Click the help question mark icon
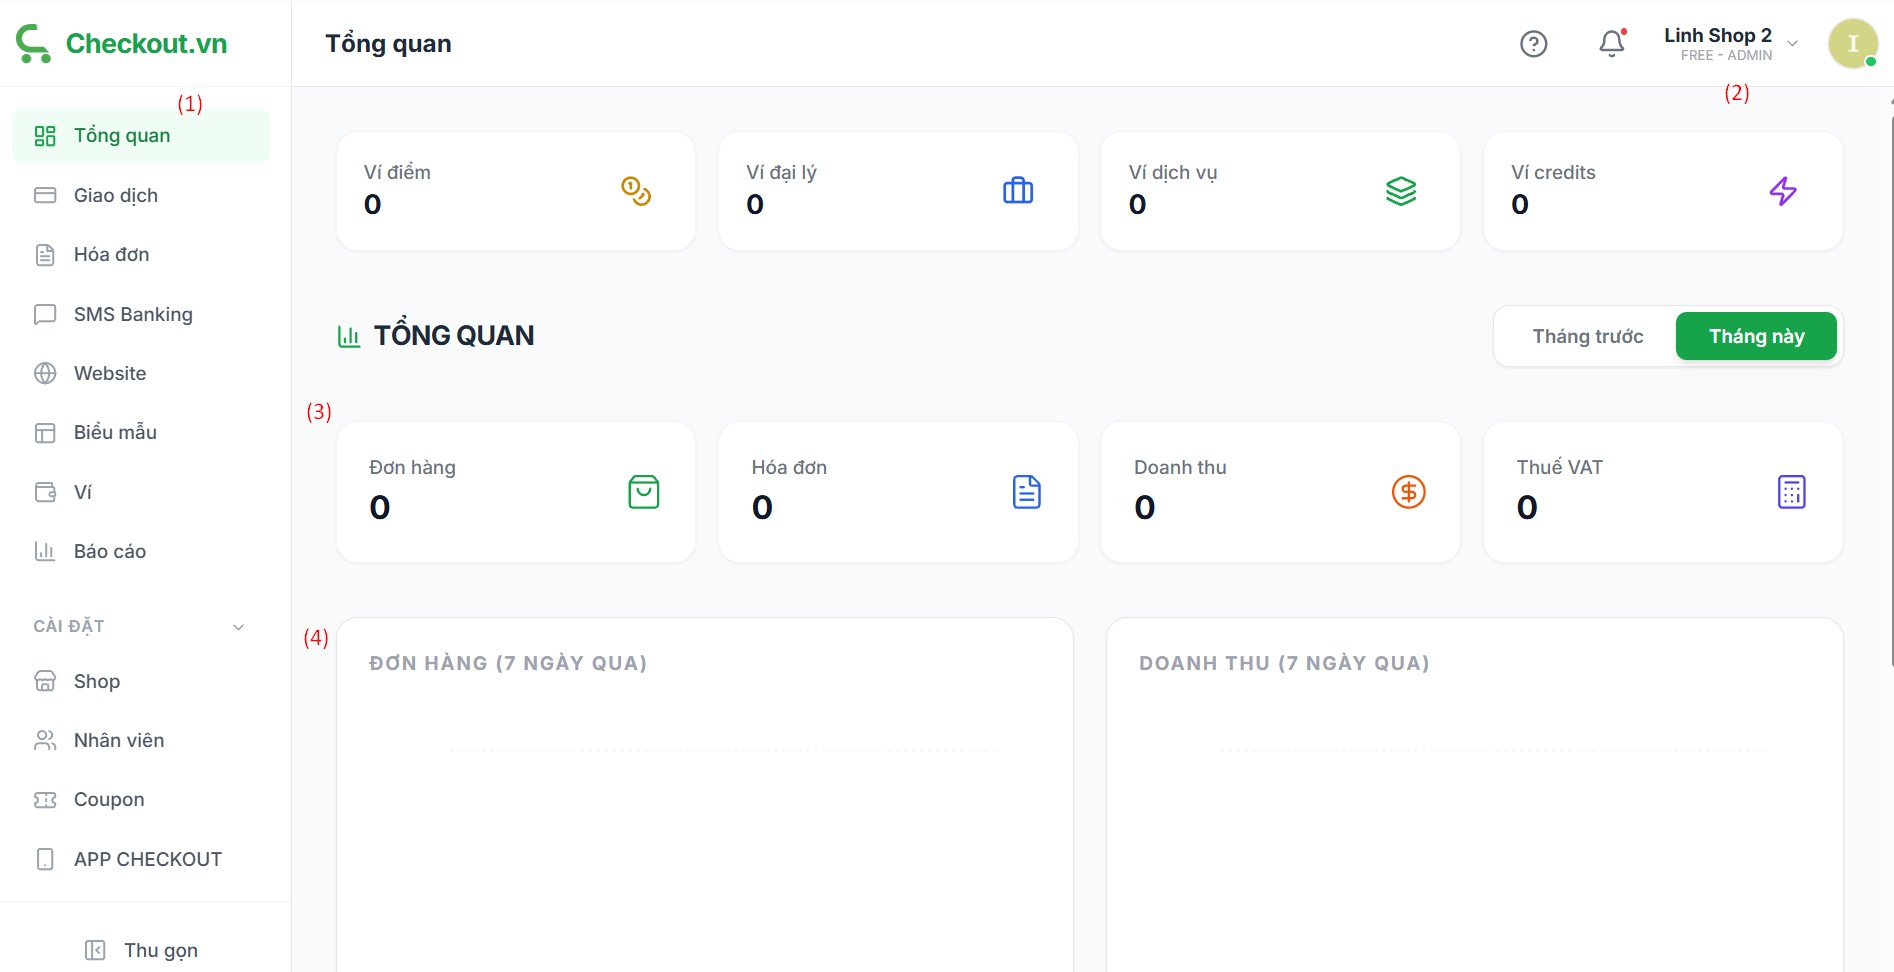 1533,44
